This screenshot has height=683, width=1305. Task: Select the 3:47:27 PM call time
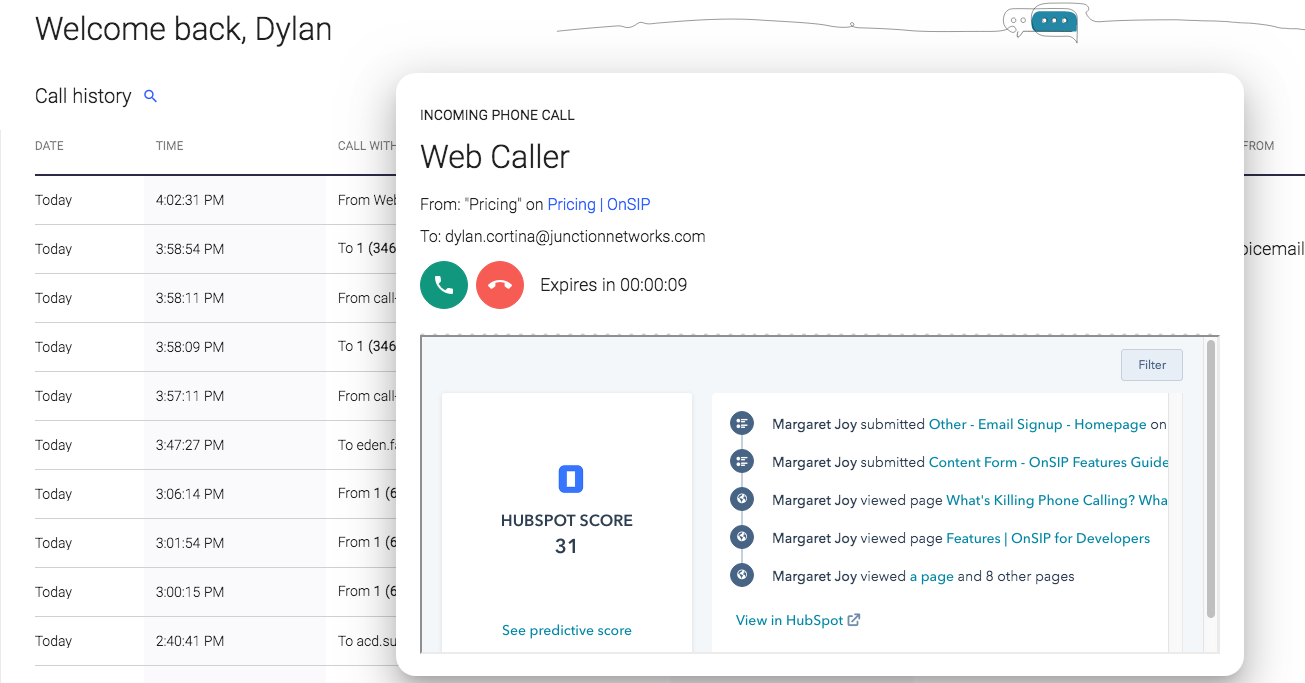190,444
